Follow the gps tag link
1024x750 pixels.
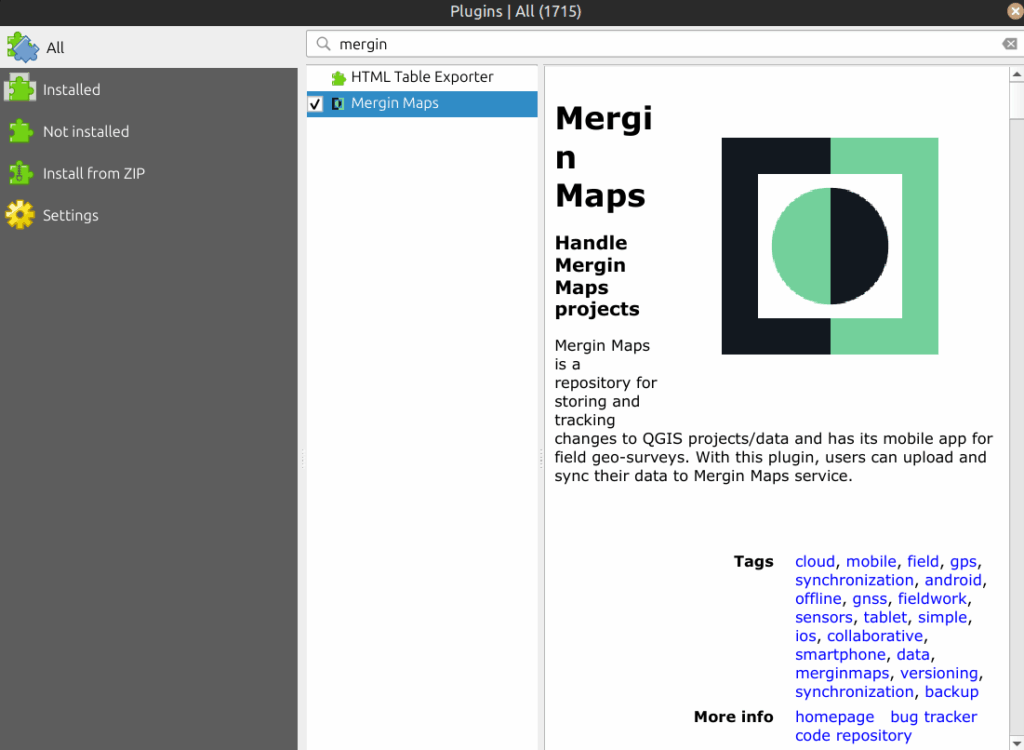(963, 562)
